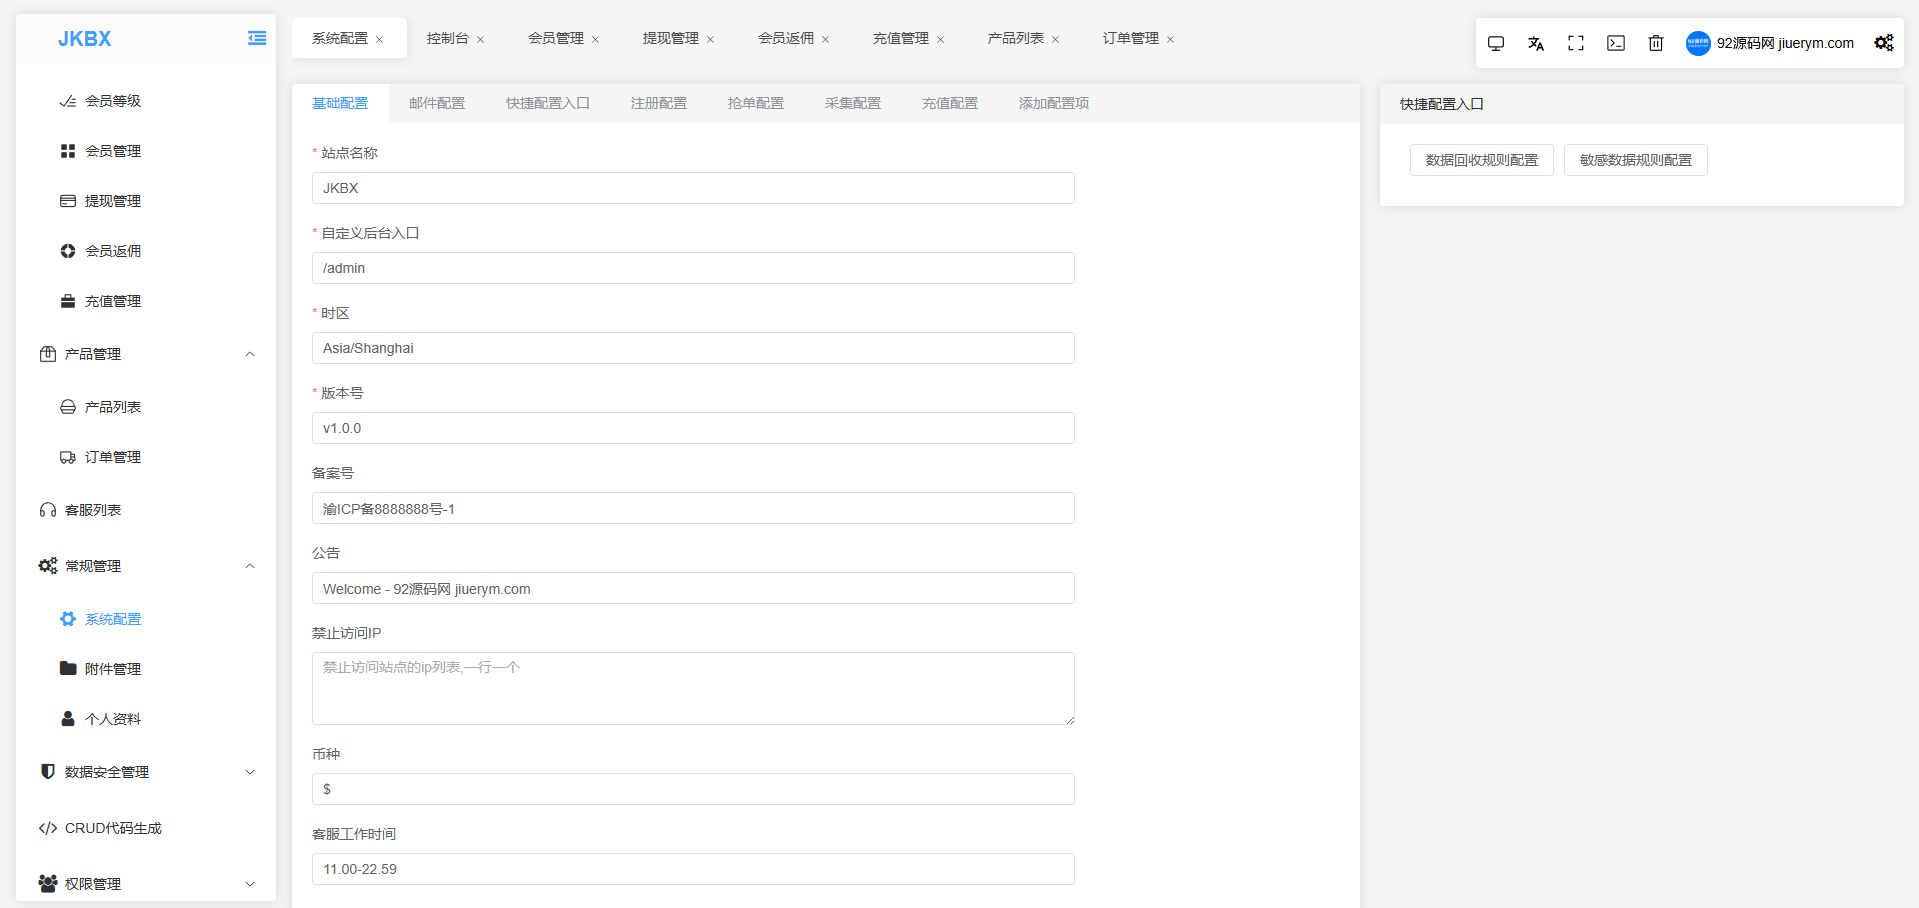Viewport: 1919px width, 908px height.
Task: Switch to the 充值配置 tab
Action: [950, 103]
